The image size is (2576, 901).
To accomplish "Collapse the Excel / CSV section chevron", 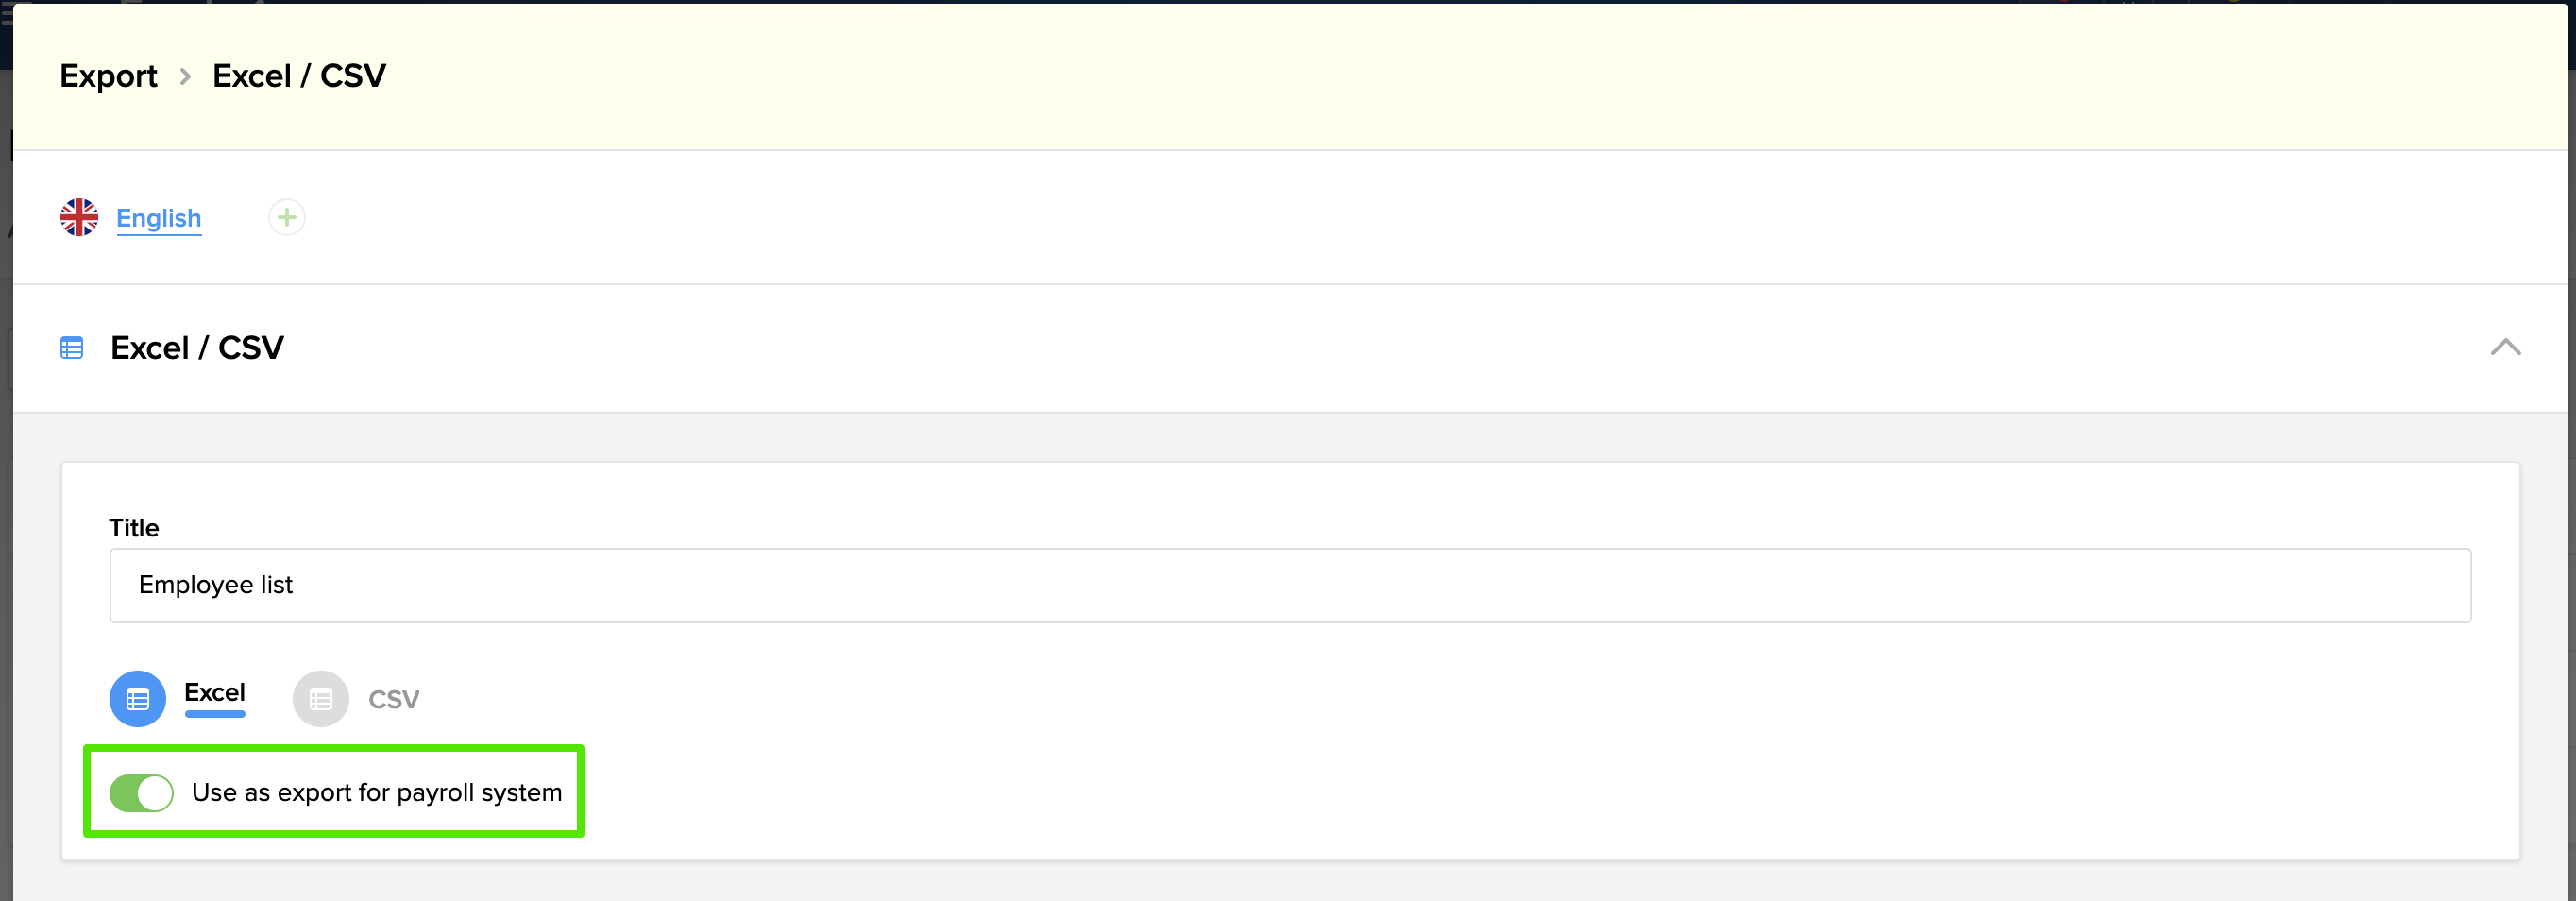I will (2505, 348).
